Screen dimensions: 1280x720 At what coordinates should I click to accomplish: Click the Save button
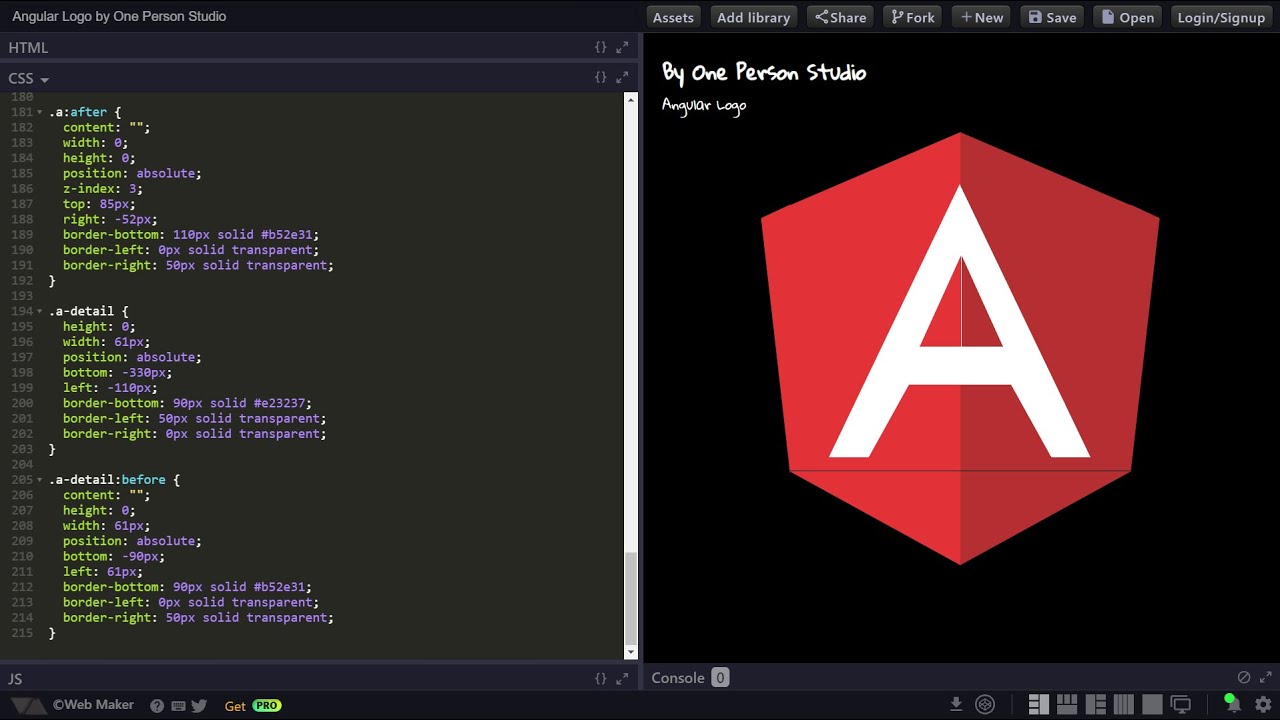[1052, 17]
